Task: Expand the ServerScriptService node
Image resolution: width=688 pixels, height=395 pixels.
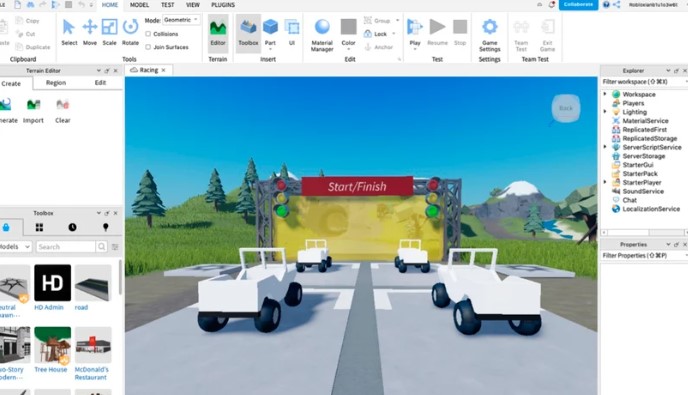Action: 605,147
